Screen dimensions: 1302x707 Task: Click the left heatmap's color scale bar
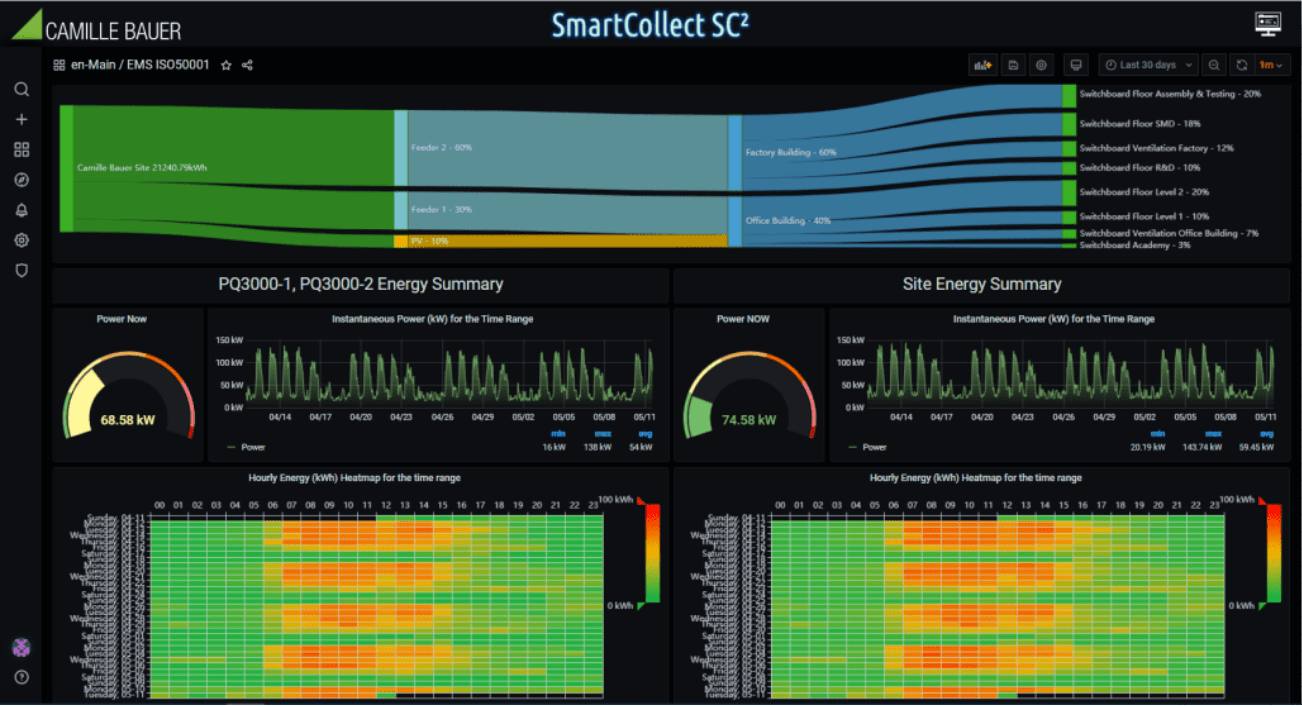point(653,551)
